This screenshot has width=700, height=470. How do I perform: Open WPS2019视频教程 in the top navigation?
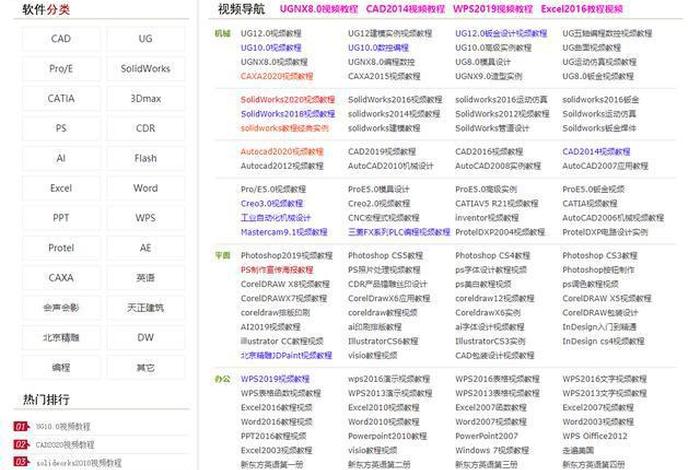[x=493, y=9]
